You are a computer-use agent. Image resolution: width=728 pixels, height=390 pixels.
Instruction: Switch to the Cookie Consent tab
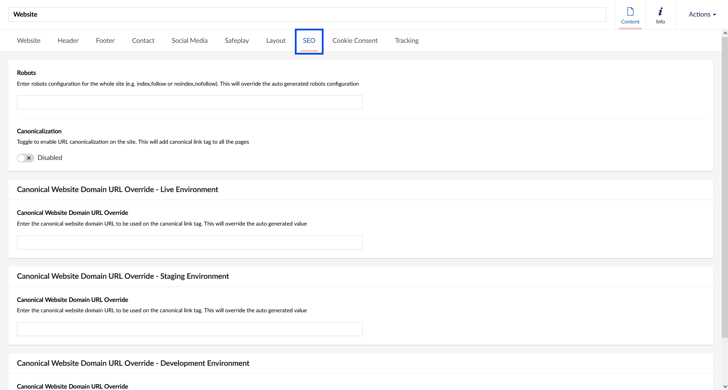(355, 41)
